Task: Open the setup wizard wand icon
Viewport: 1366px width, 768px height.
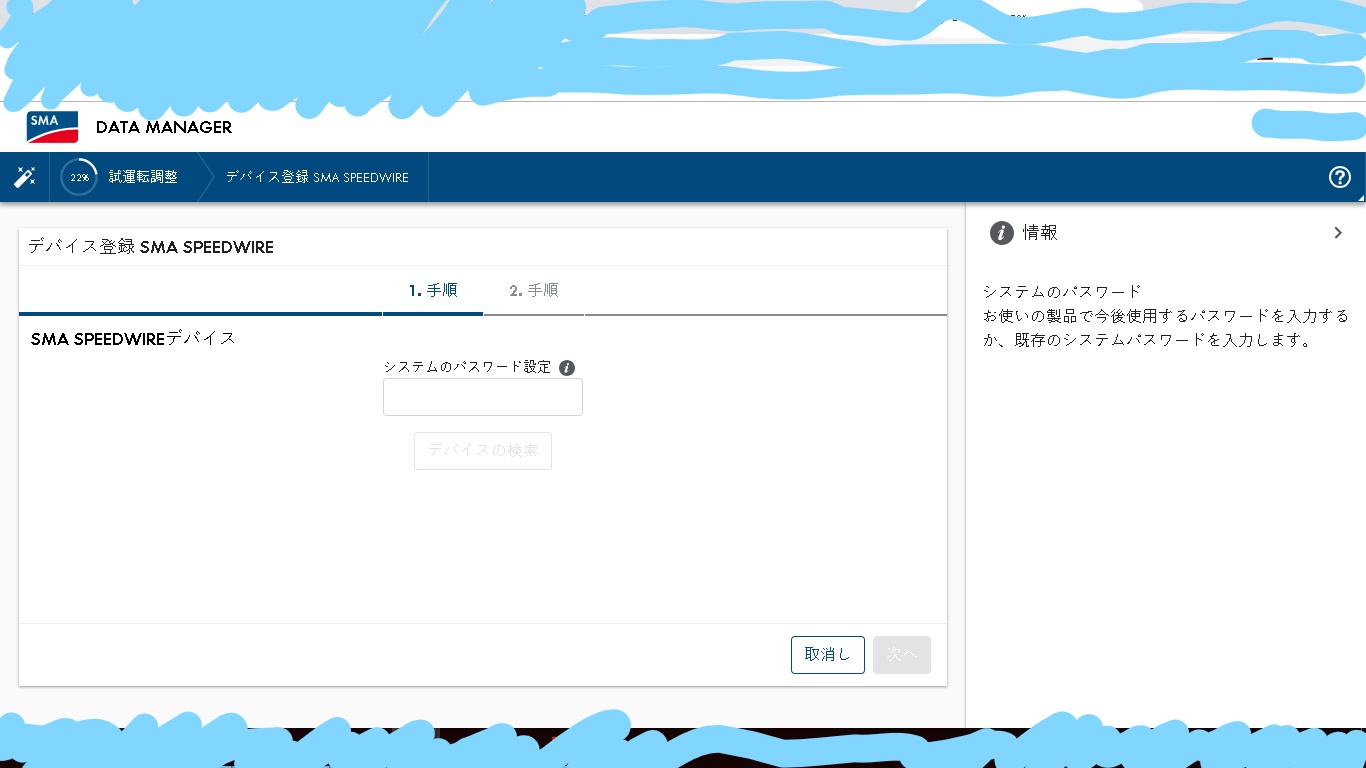Action: tap(24, 177)
